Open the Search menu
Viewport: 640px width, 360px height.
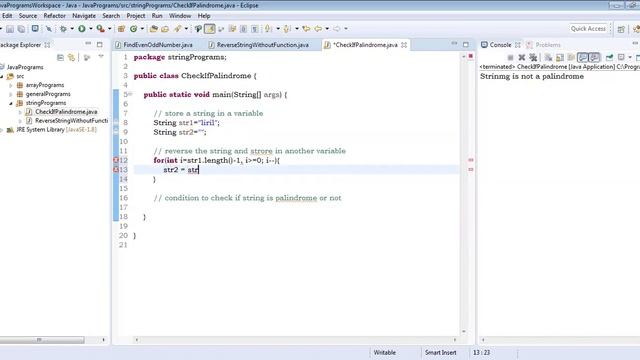point(111,16)
